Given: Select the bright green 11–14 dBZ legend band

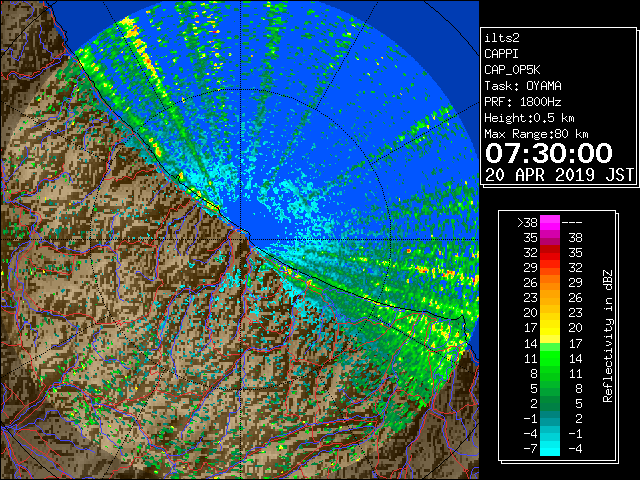Looking at the screenshot, I should pyautogui.click(x=550, y=358).
